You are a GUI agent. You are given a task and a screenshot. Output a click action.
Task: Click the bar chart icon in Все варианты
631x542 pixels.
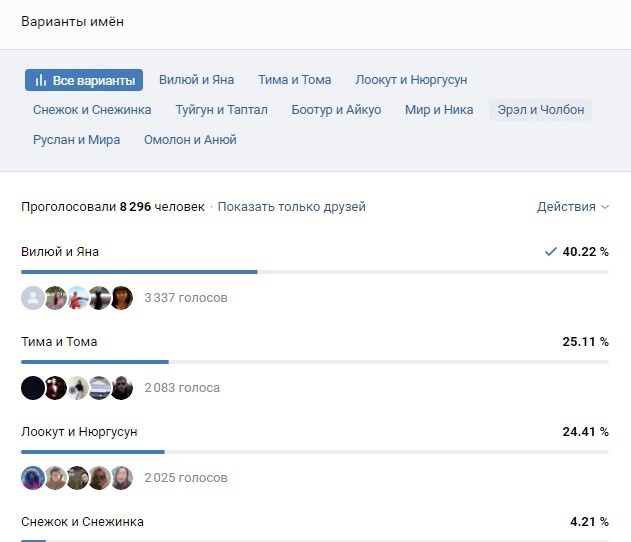41,80
